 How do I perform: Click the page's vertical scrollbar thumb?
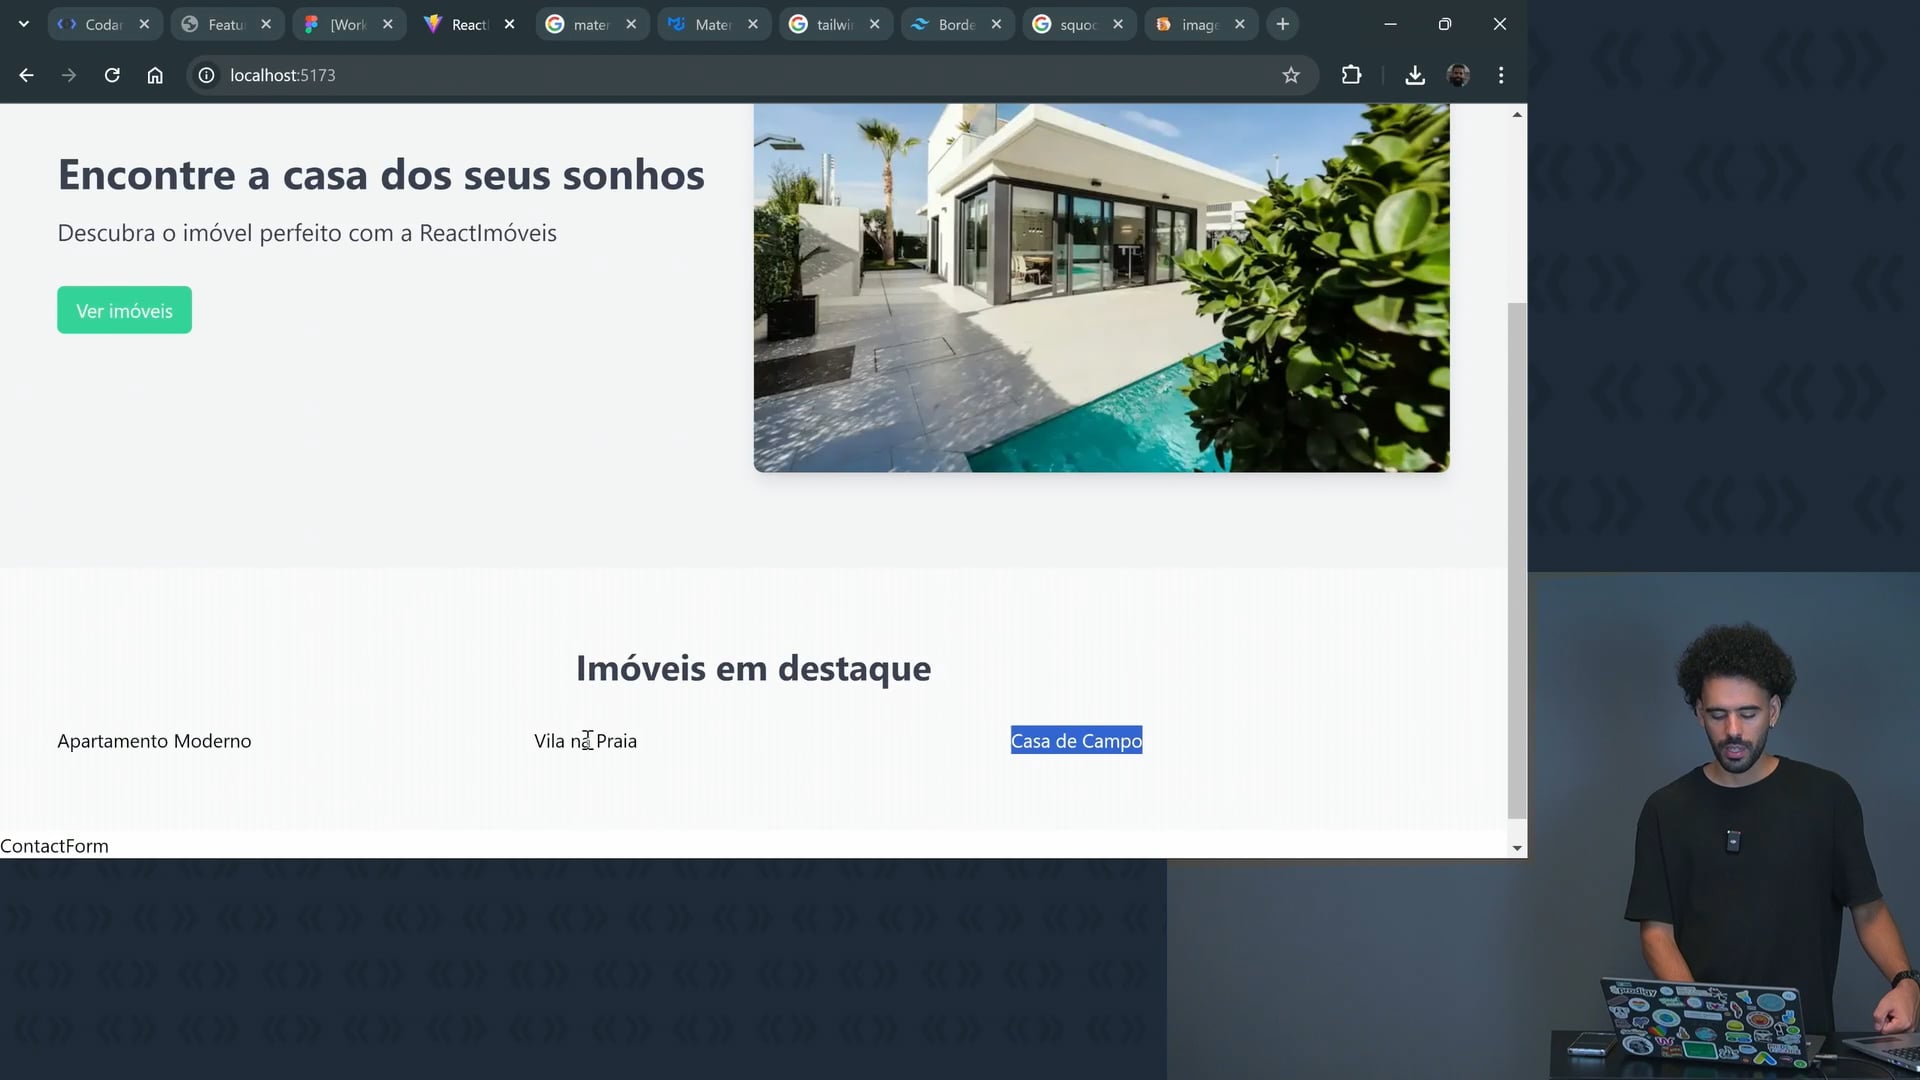coord(1517,560)
